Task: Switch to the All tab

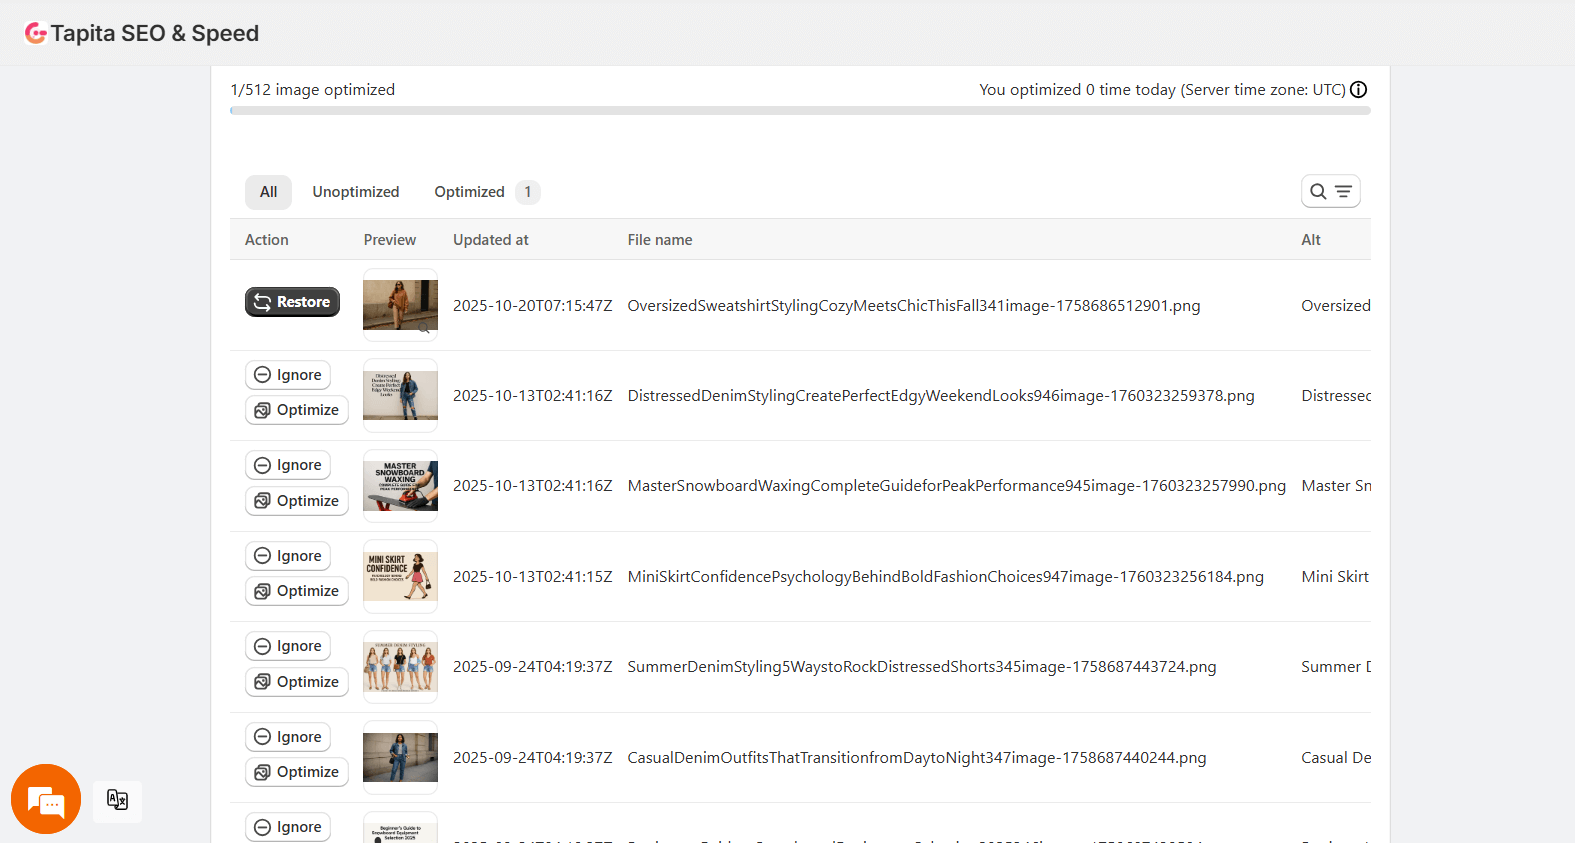Action: [x=268, y=192]
